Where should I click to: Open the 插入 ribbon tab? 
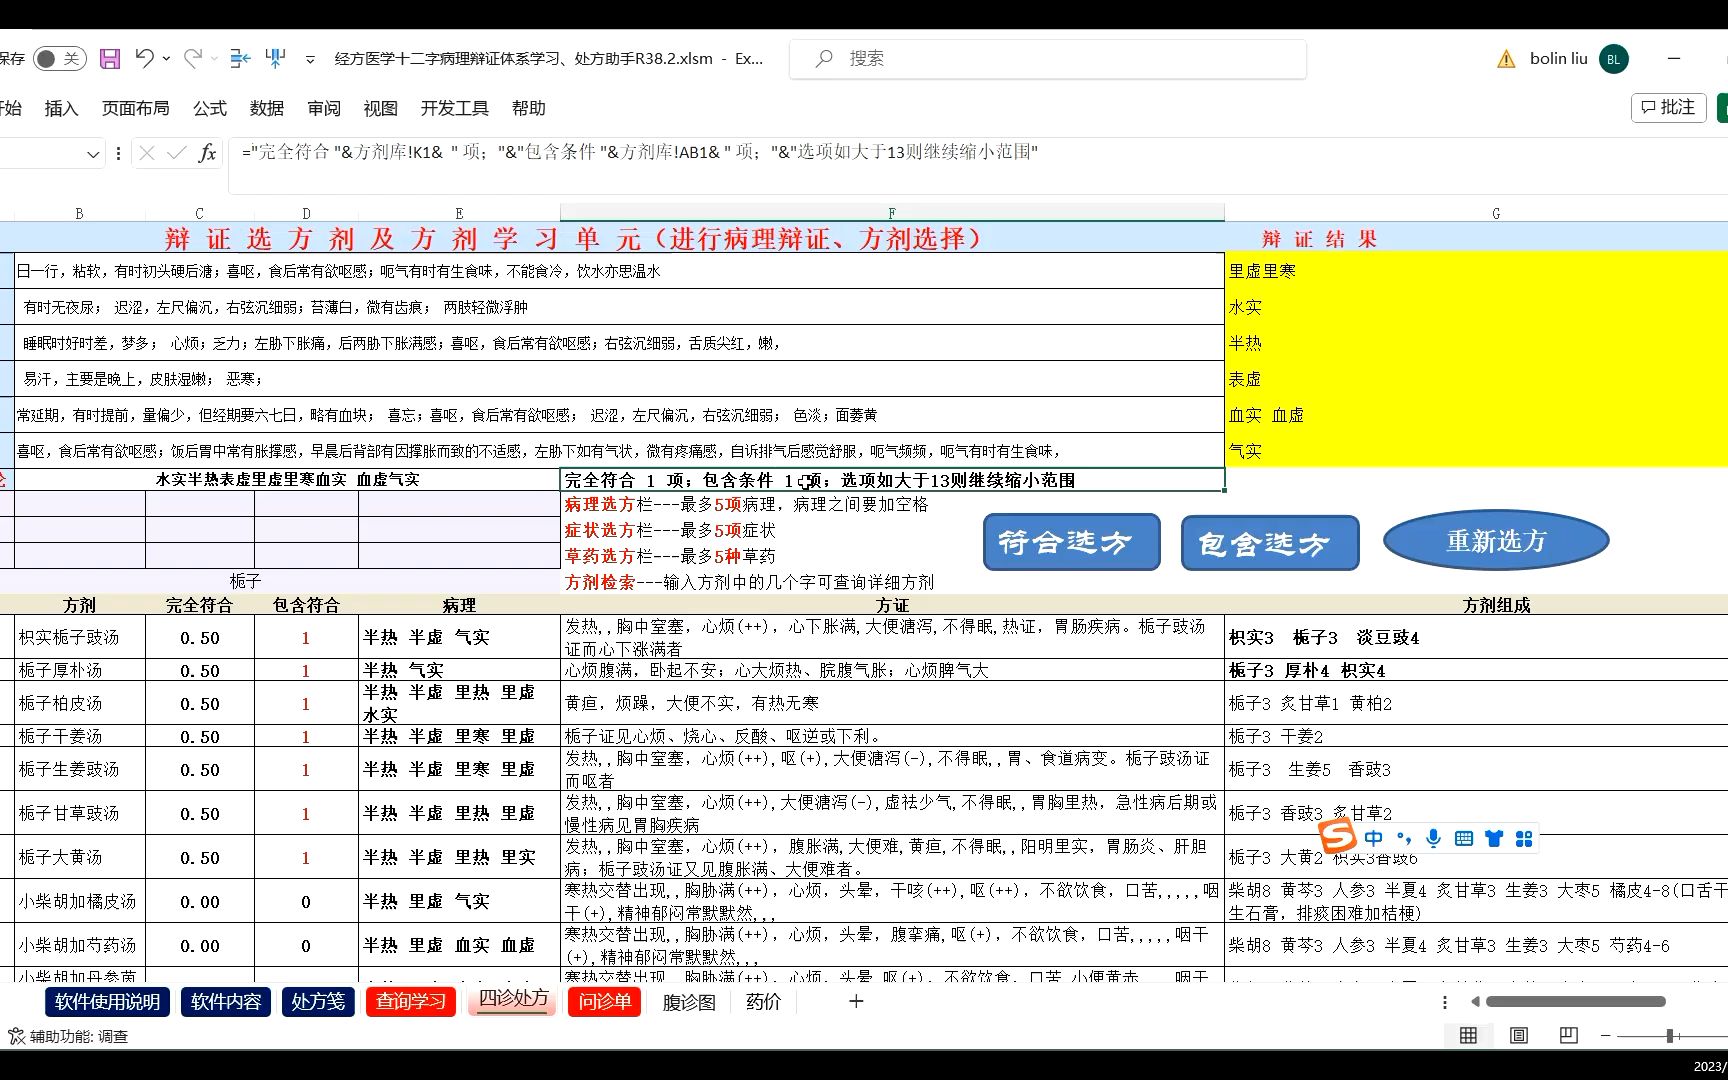click(61, 108)
